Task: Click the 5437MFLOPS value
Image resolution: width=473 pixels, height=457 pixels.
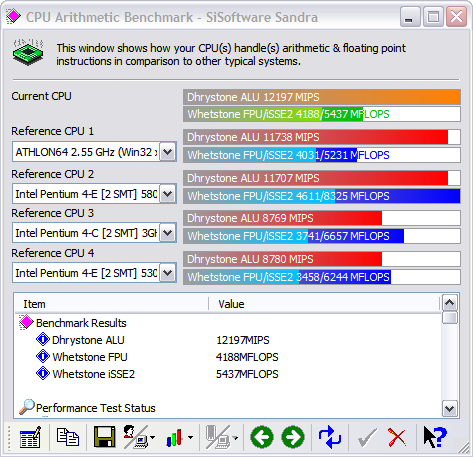Action: pyautogui.click(x=247, y=374)
